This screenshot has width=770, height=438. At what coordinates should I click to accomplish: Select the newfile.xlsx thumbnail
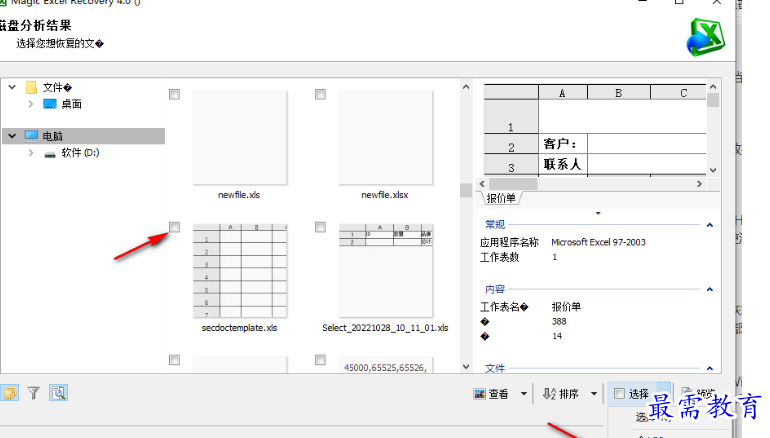coord(385,137)
